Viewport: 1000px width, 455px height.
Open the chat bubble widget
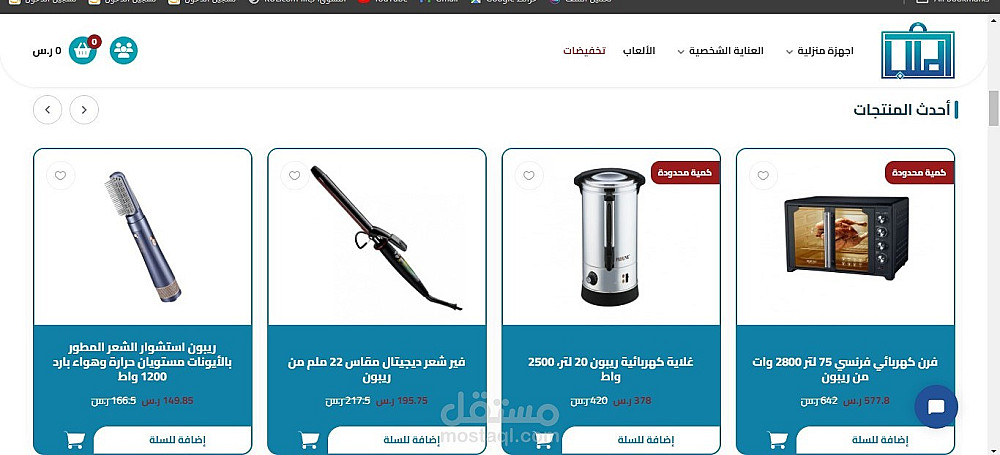tap(936, 407)
